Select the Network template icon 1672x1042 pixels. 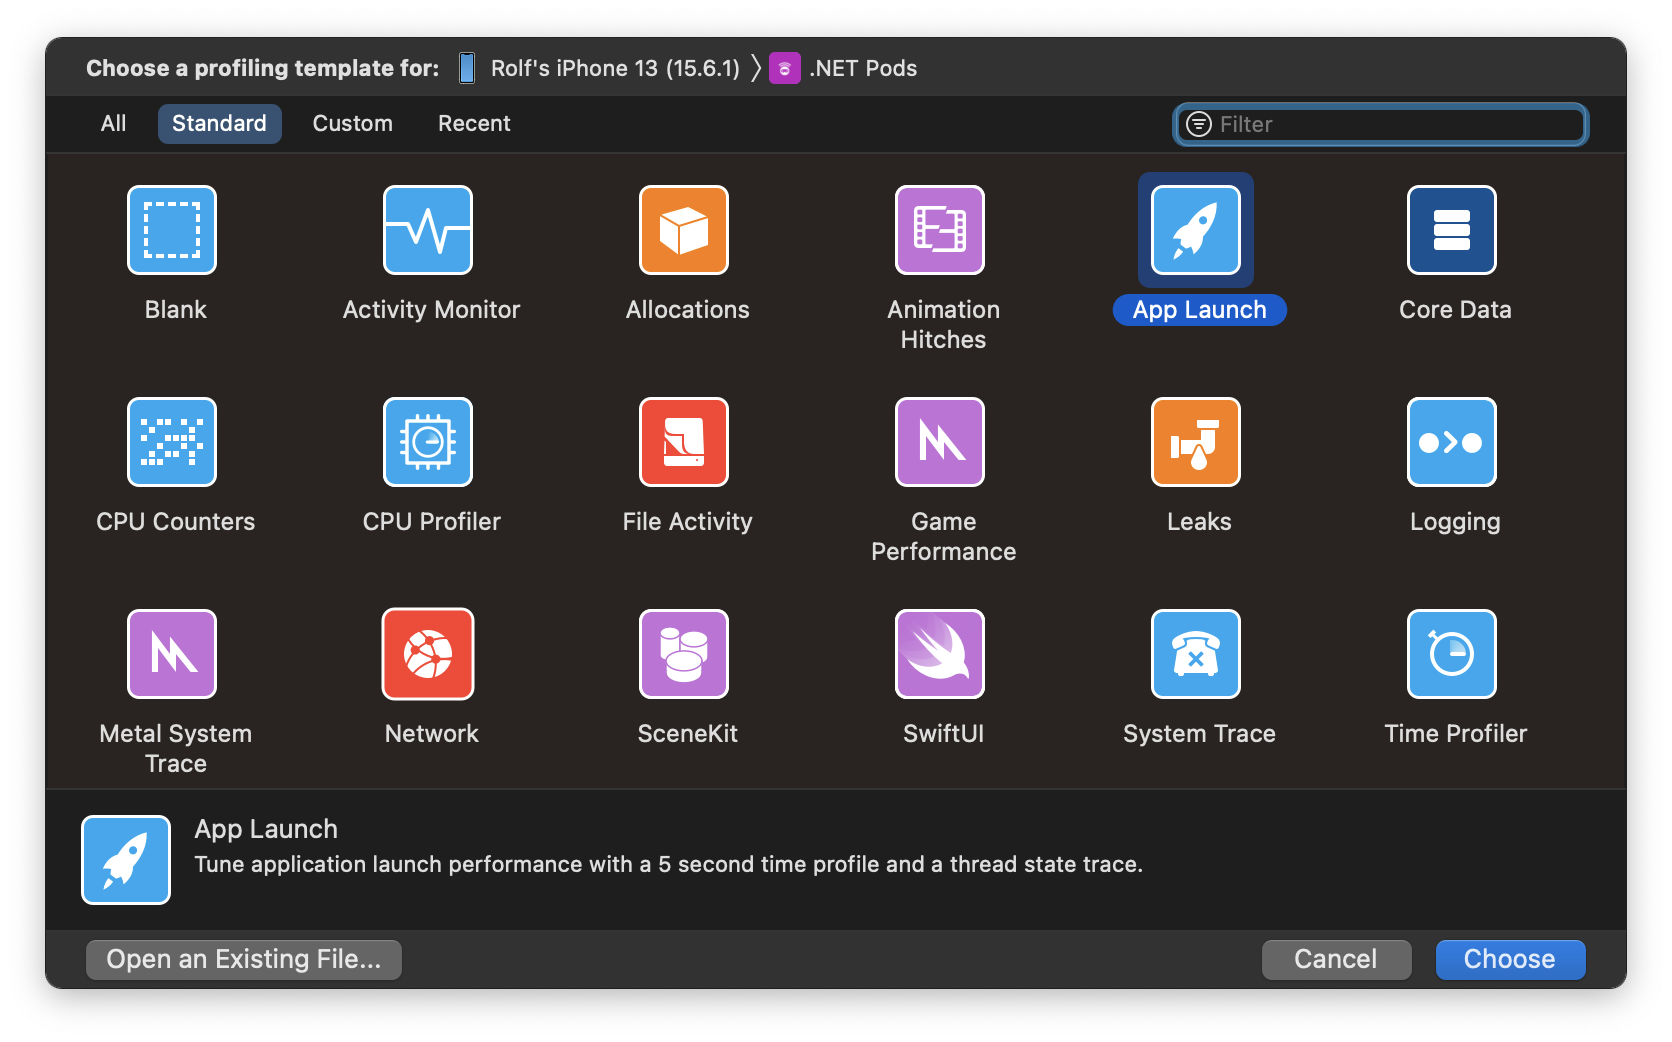pyautogui.click(x=428, y=654)
